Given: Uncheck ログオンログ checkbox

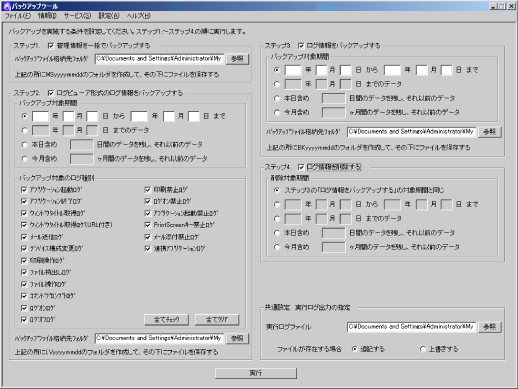Looking at the screenshot, I should pyautogui.click(x=24, y=308).
